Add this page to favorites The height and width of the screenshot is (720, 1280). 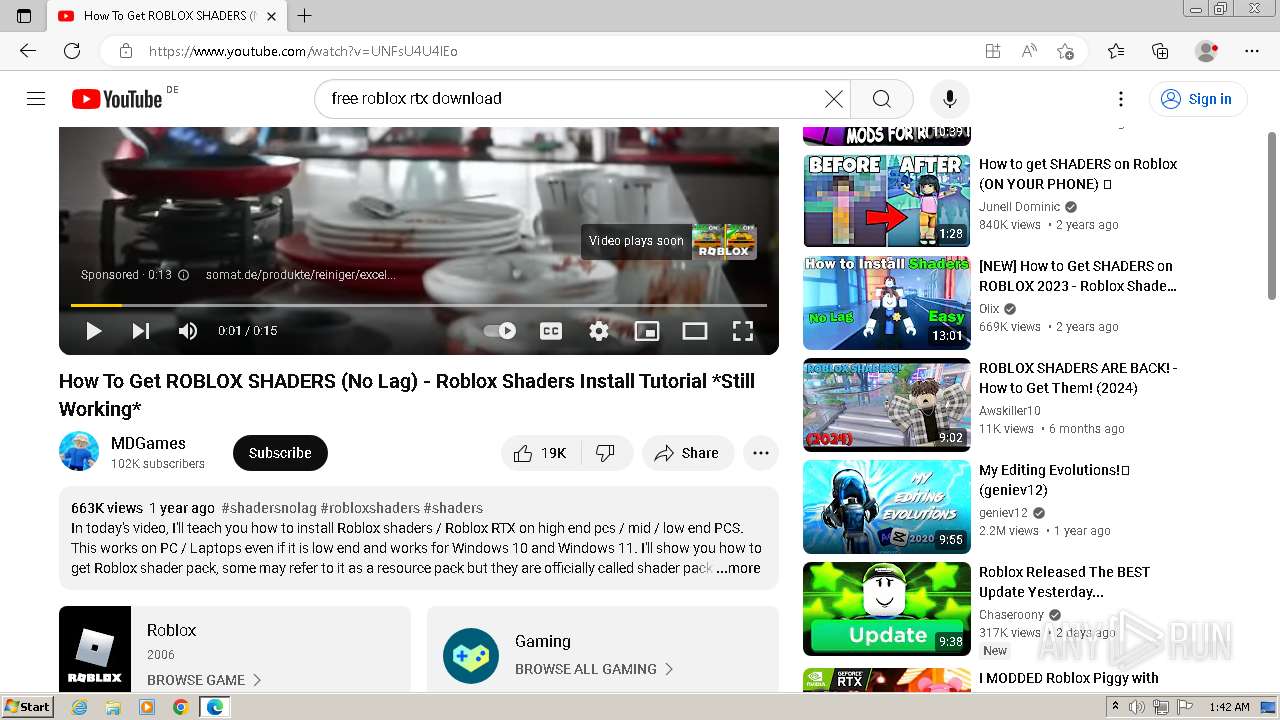pyautogui.click(x=1066, y=51)
